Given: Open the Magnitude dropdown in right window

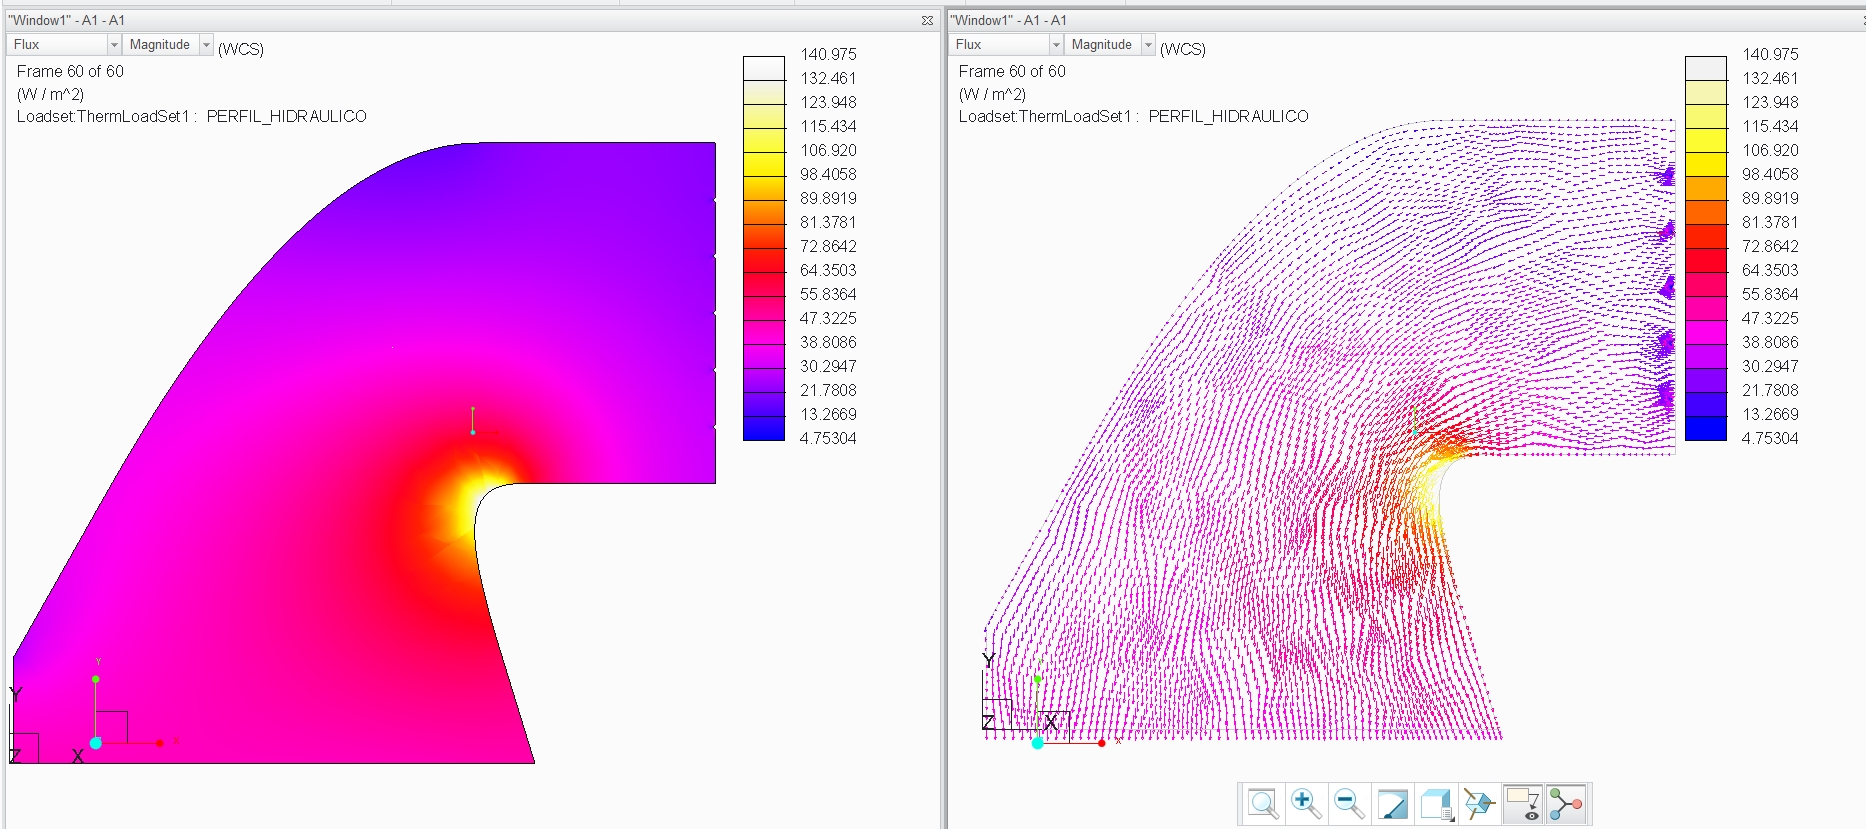Looking at the screenshot, I should [x=1148, y=45].
